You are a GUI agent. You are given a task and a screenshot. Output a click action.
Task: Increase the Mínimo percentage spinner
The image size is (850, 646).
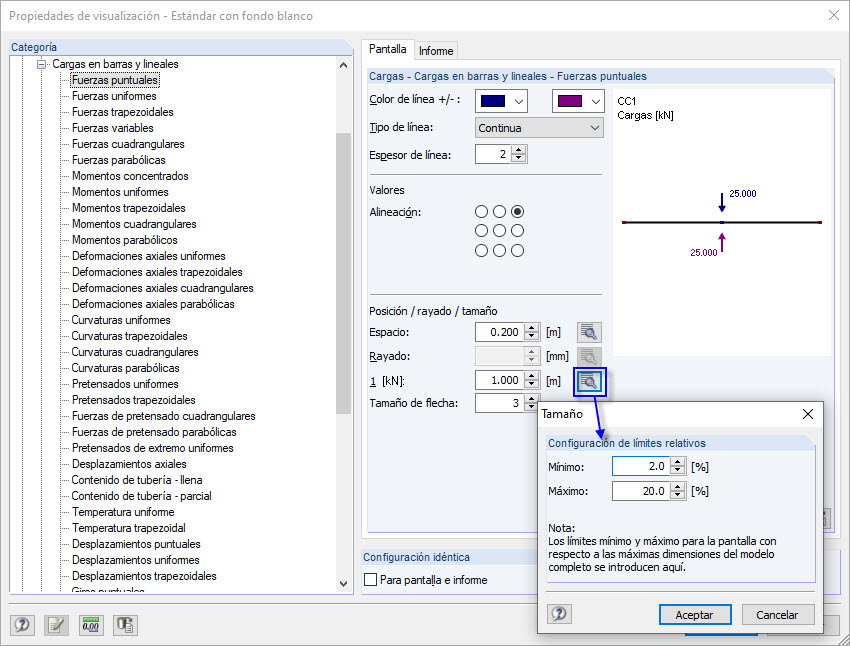point(678,462)
